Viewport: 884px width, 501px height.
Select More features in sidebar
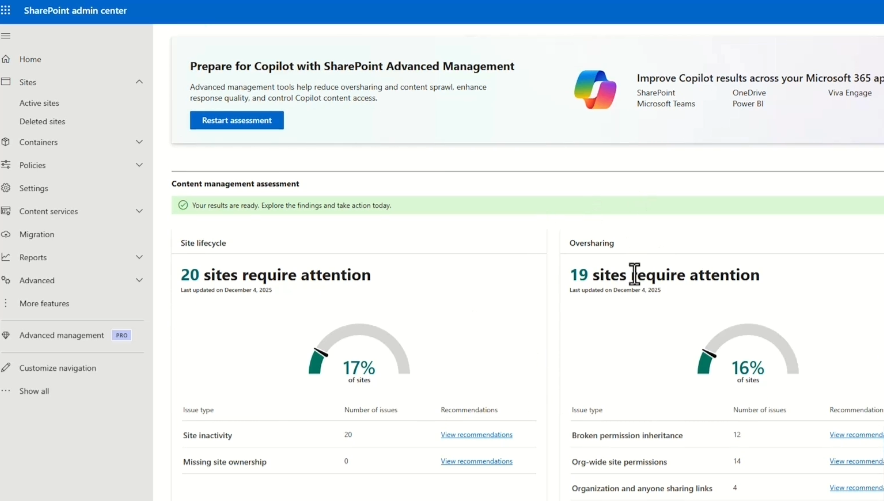[x=44, y=303]
